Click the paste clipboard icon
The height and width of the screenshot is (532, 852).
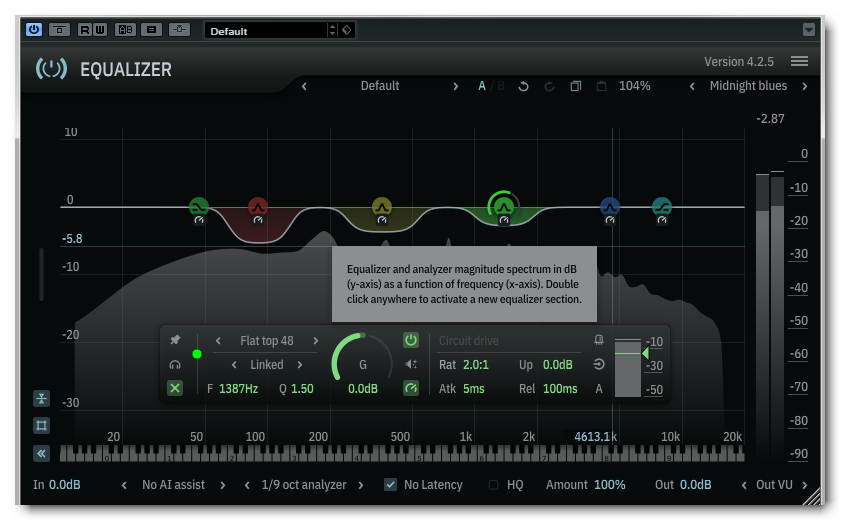point(601,86)
